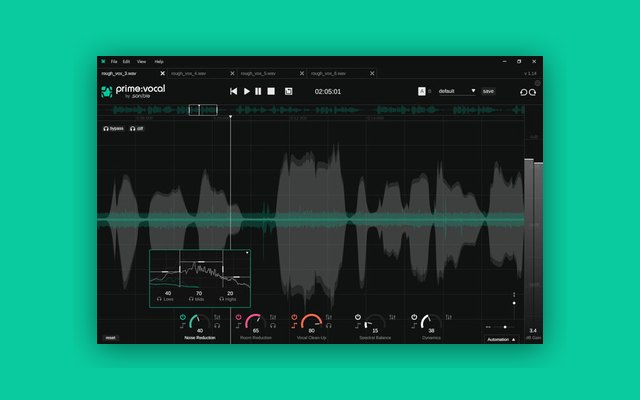This screenshot has height=400, width=640.
Task: Open the File menu
Action: click(x=114, y=62)
